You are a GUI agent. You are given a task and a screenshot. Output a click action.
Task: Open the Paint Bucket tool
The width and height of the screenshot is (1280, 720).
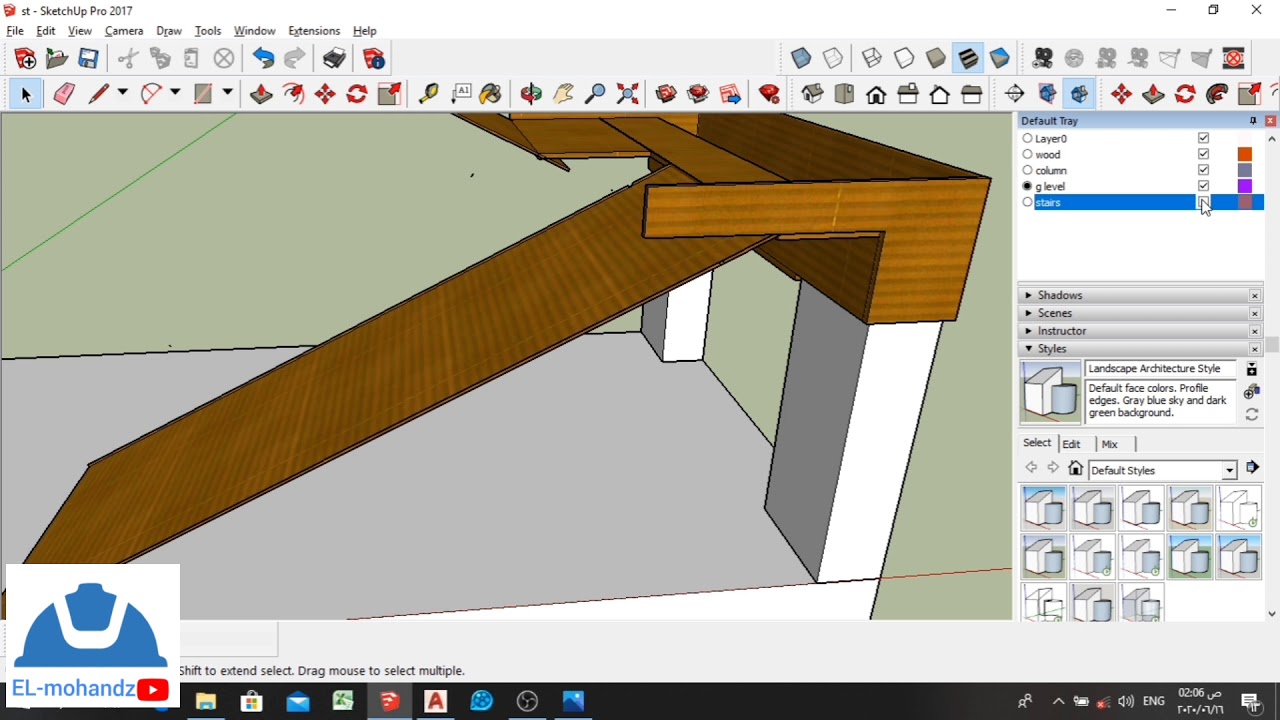(490, 94)
